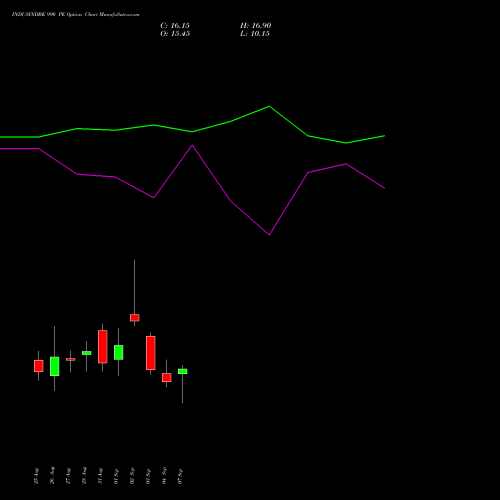Click the 25 Aug date axis label
The width and height of the screenshot is (500, 500).
[x=36, y=476]
